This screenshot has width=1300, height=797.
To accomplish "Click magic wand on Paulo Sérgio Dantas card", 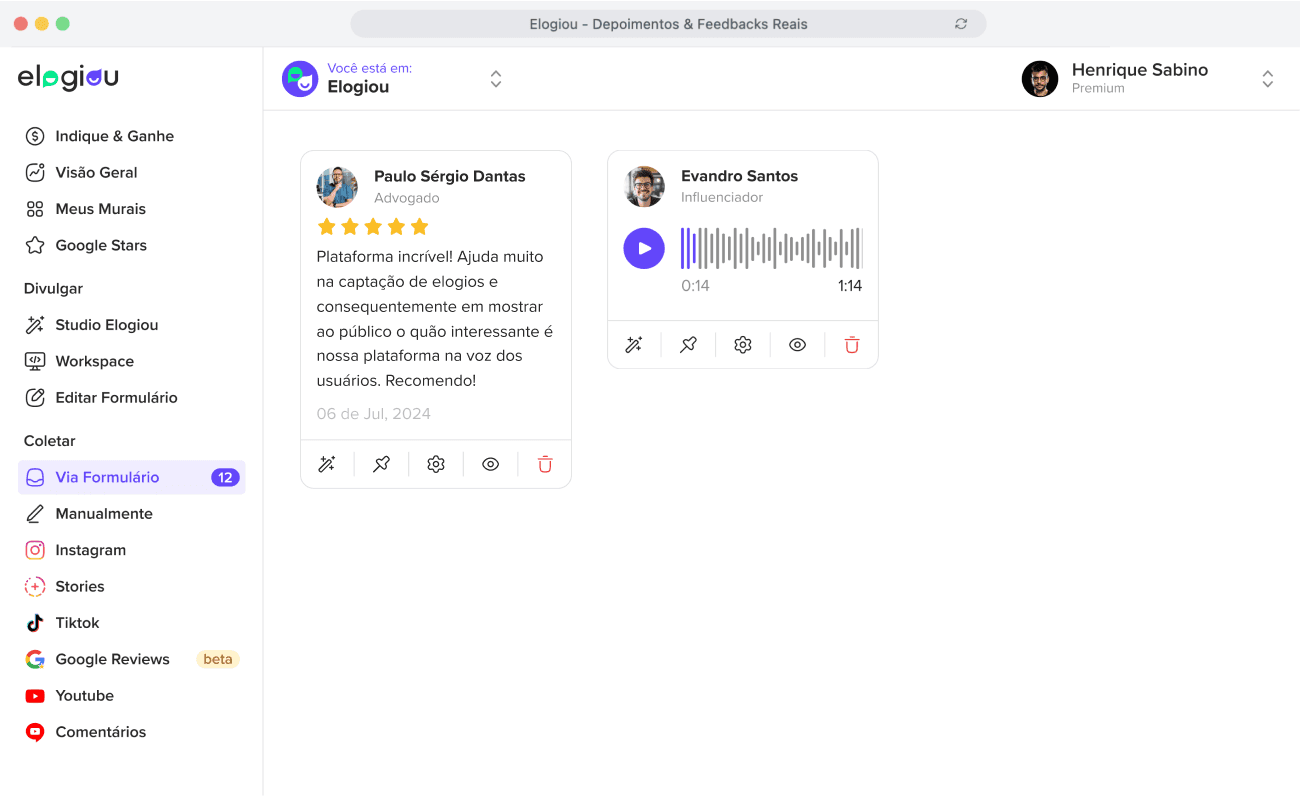I will [327, 464].
